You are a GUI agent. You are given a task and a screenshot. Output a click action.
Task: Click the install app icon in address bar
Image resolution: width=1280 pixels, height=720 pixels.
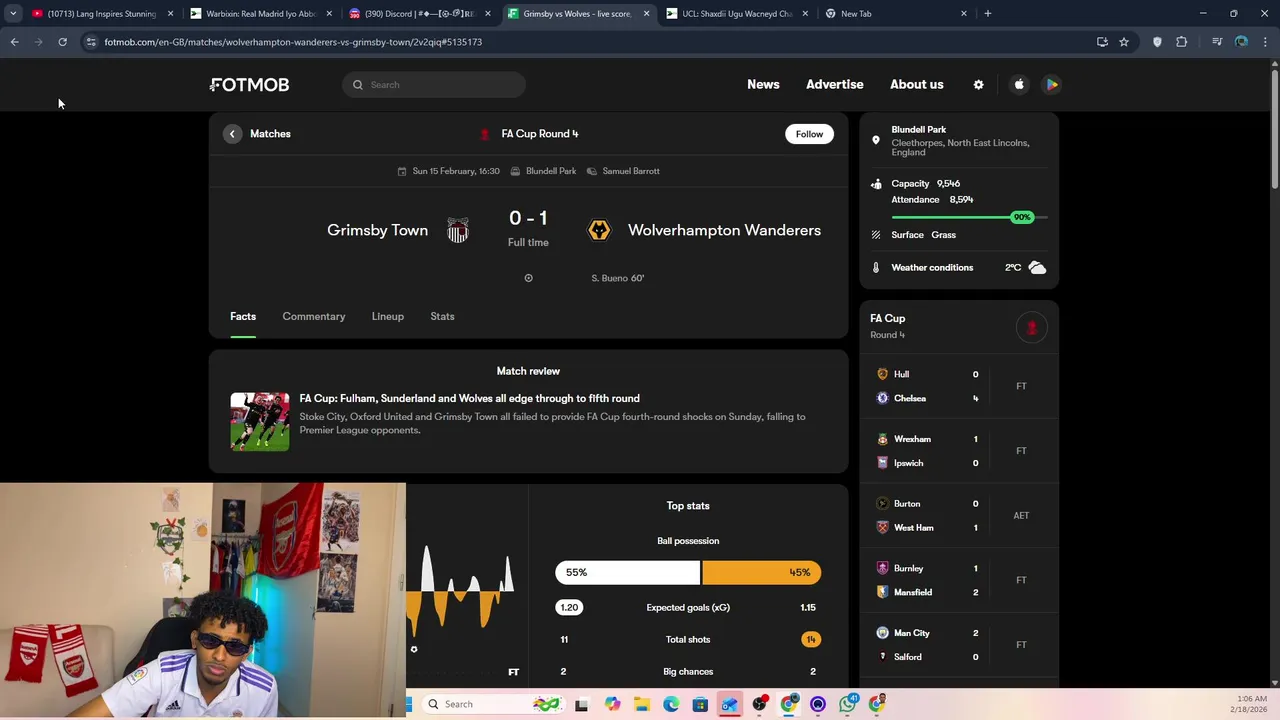click(x=1102, y=42)
